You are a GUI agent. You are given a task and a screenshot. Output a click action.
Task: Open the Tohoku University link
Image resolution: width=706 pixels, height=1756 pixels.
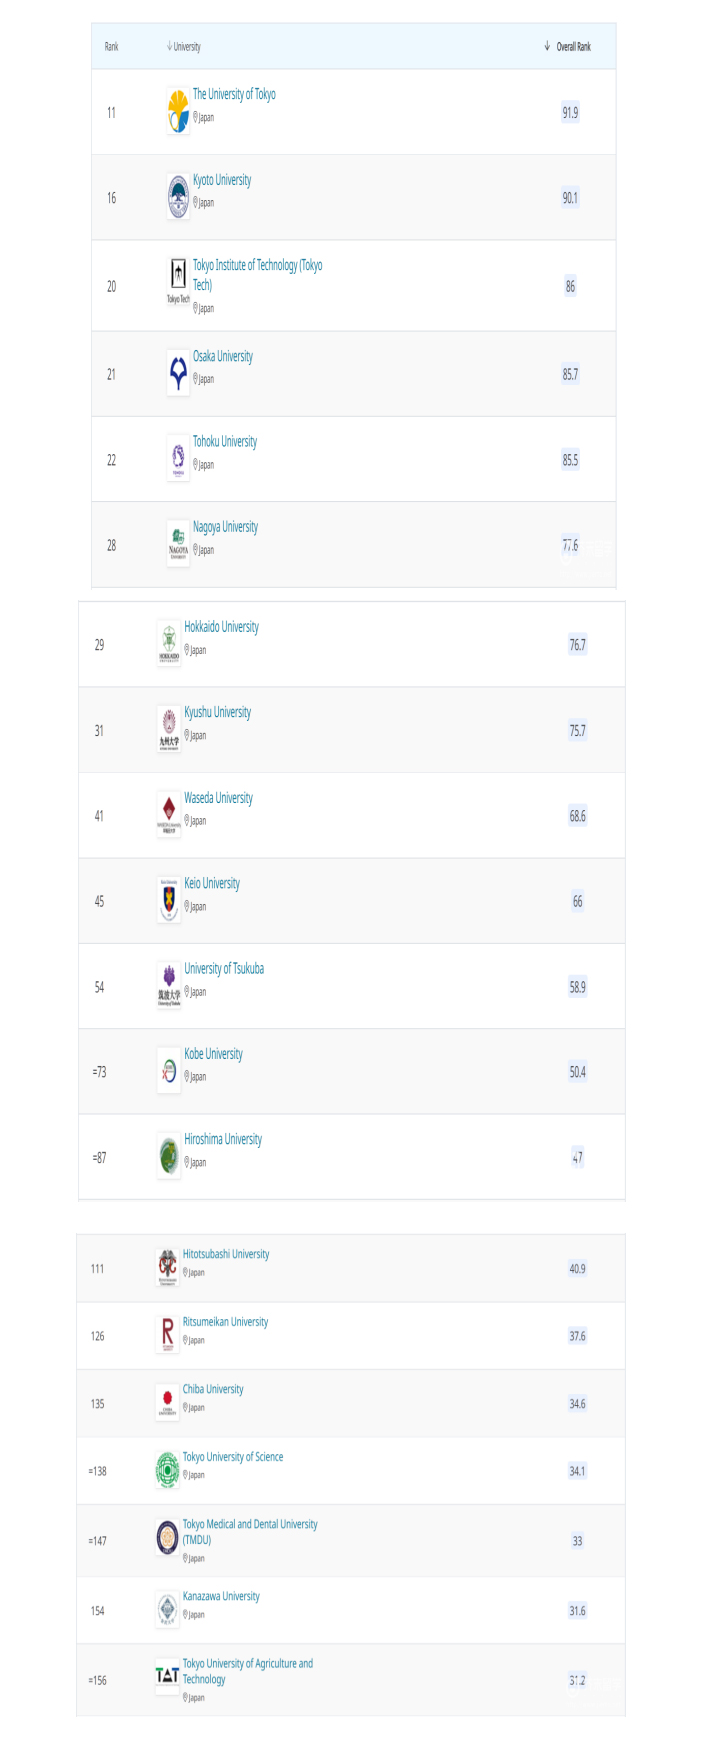[x=225, y=442]
